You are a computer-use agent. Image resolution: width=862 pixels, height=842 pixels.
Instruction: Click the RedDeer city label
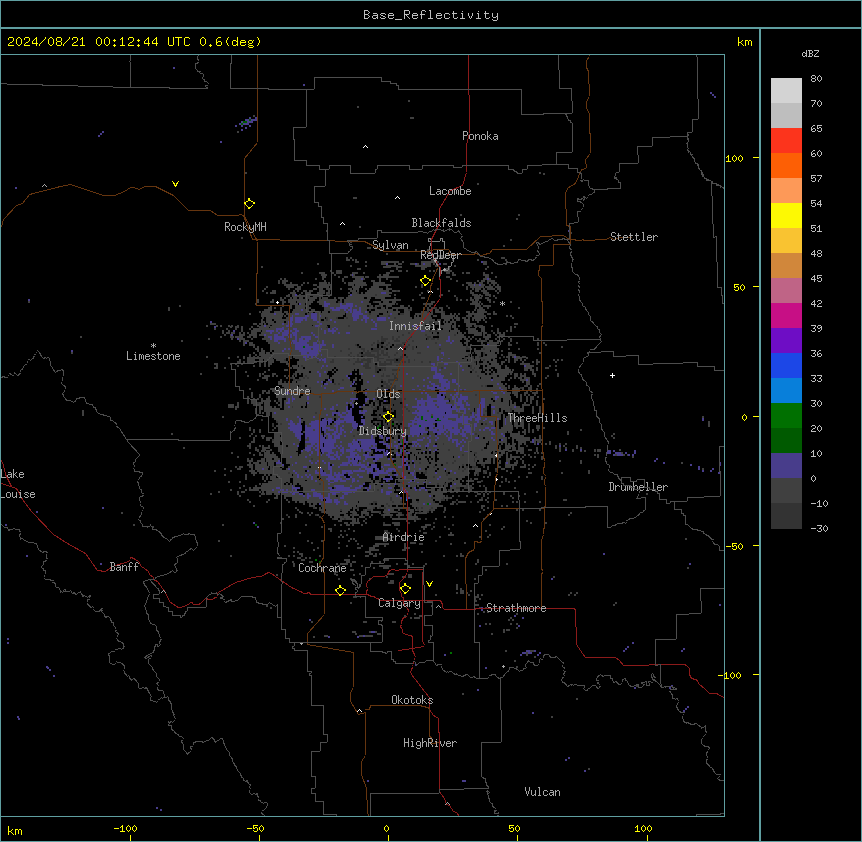[441, 255]
